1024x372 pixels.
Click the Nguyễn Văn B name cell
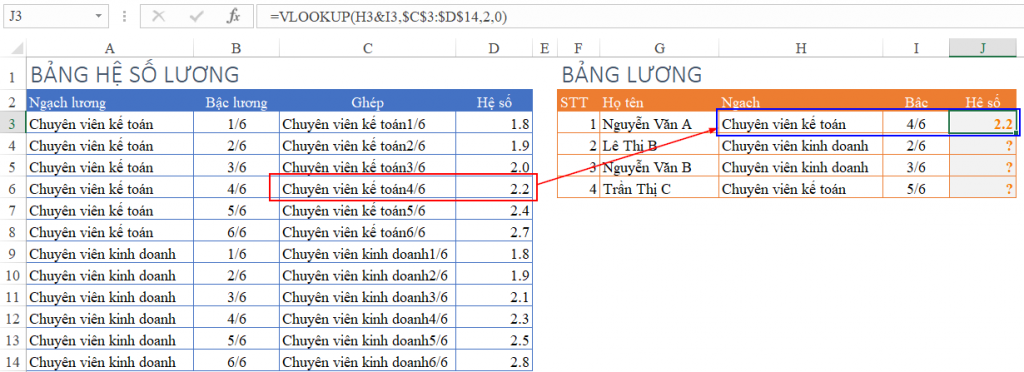[x=659, y=166]
